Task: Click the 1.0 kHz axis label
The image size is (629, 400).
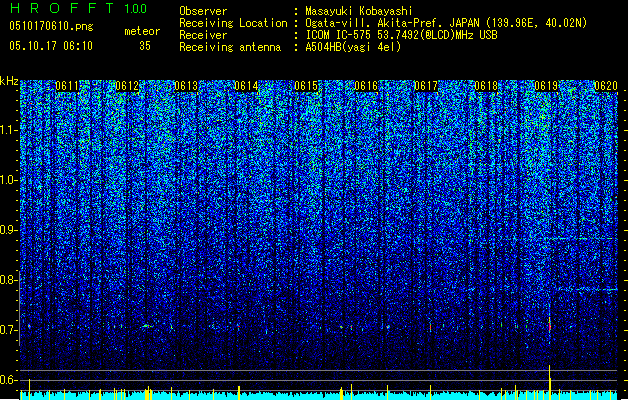Action: (x=8, y=180)
